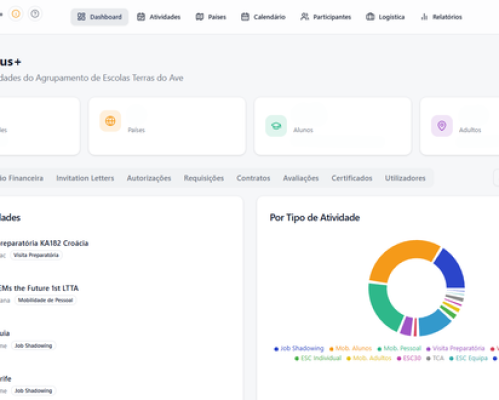
Task: Go to Atividades in the top navigation
Action: coord(159,17)
